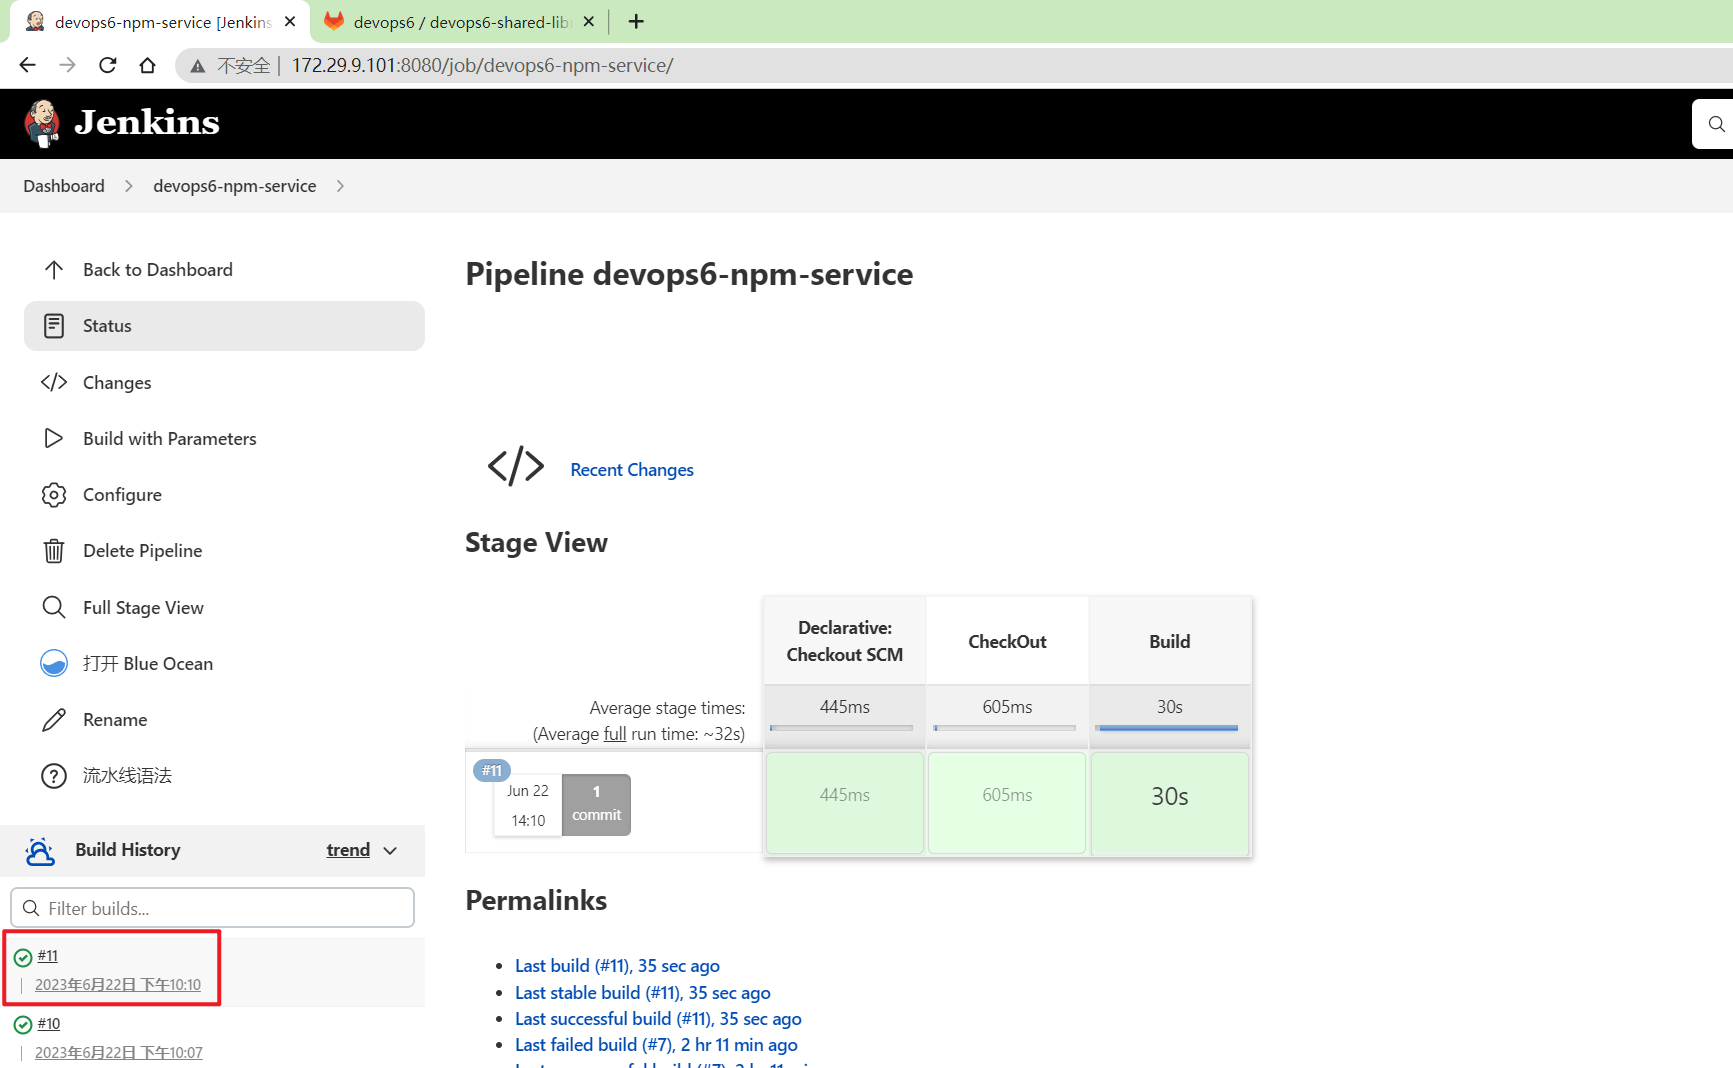The width and height of the screenshot is (1733, 1068).
Task: Click the Checkout SCM average progress bar
Action: (841, 728)
